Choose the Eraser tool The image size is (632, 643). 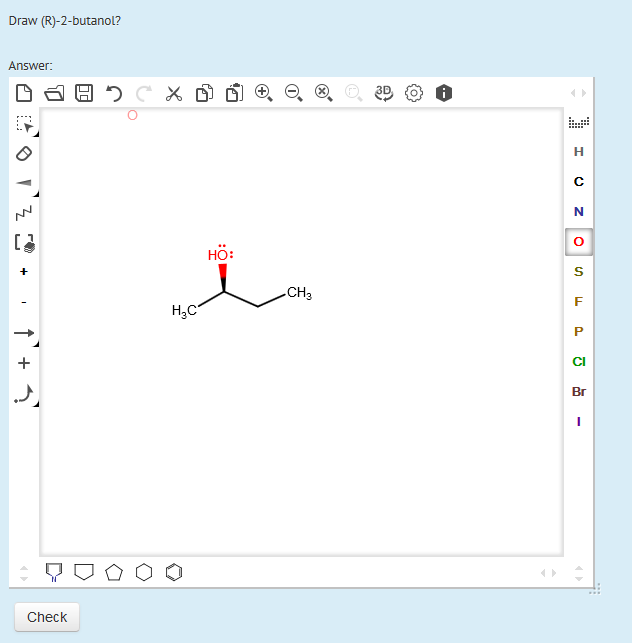(24, 154)
